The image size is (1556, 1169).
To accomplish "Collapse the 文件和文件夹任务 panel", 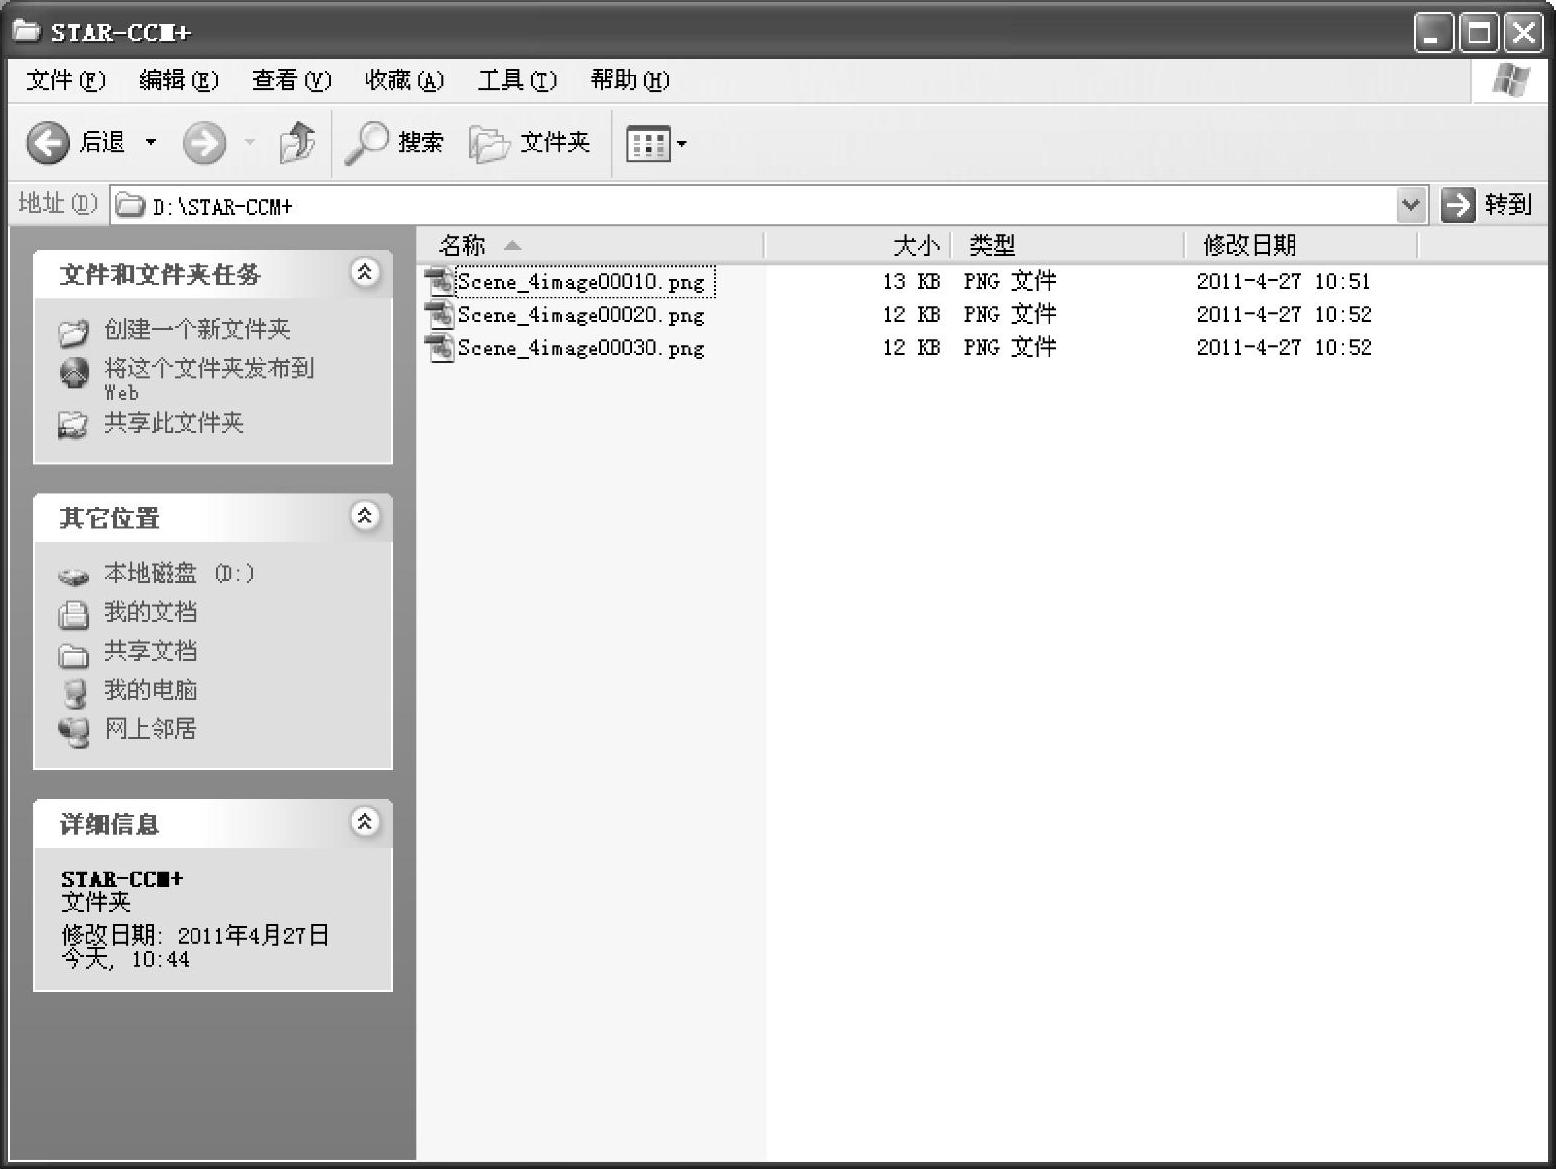I will click(x=365, y=272).
